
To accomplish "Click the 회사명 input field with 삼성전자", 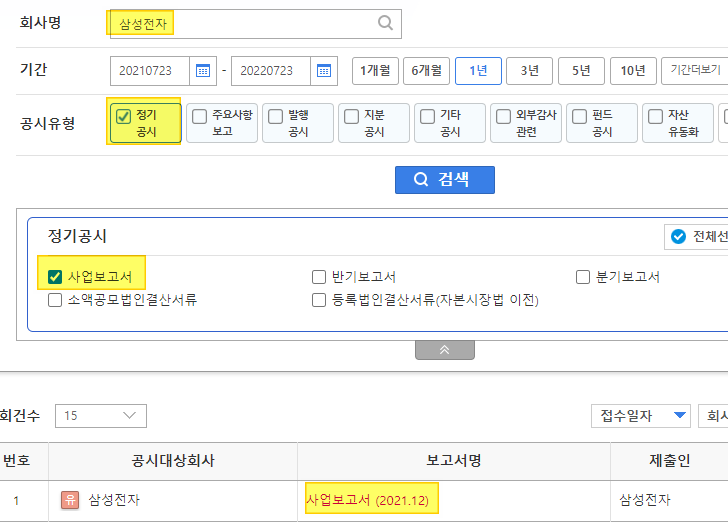I will point(256,23).
